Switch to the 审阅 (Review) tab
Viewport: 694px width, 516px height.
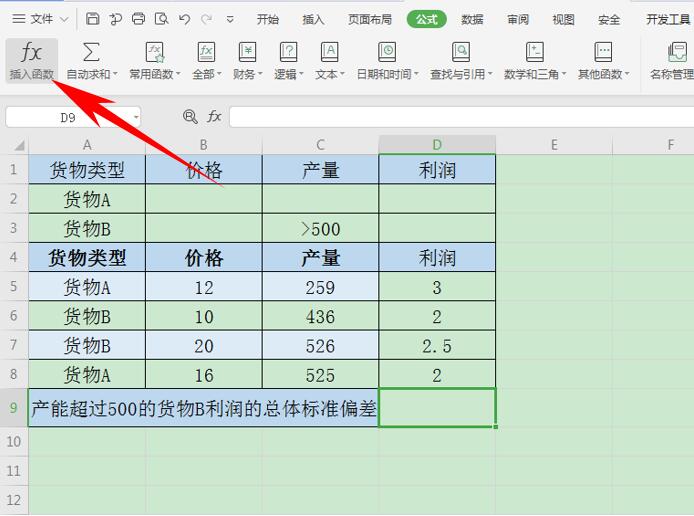(518, 19)
